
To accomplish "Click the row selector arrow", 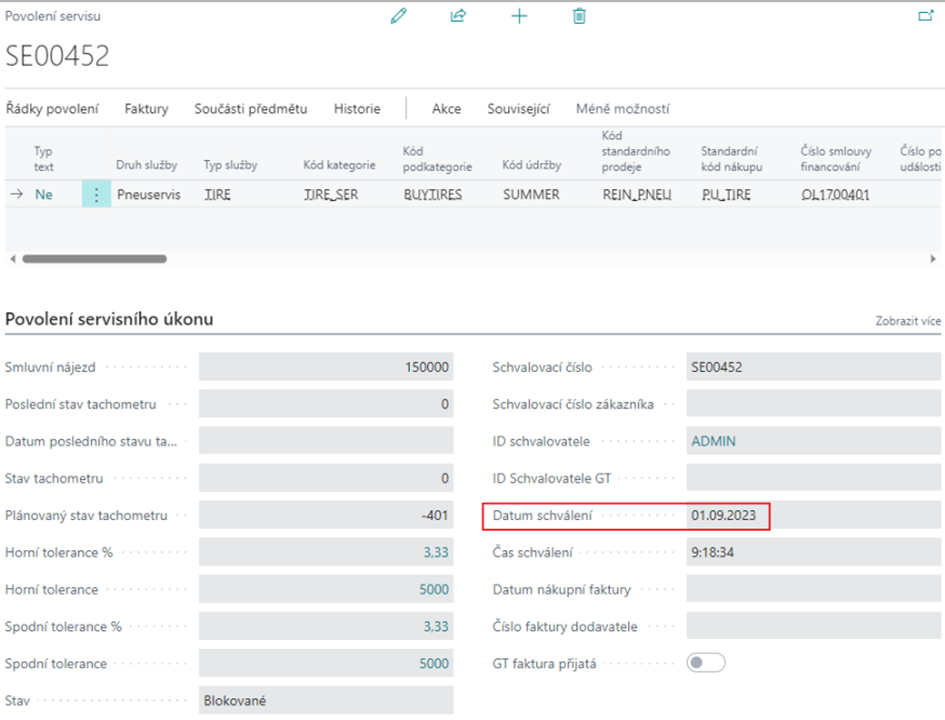I will (17, 195).
